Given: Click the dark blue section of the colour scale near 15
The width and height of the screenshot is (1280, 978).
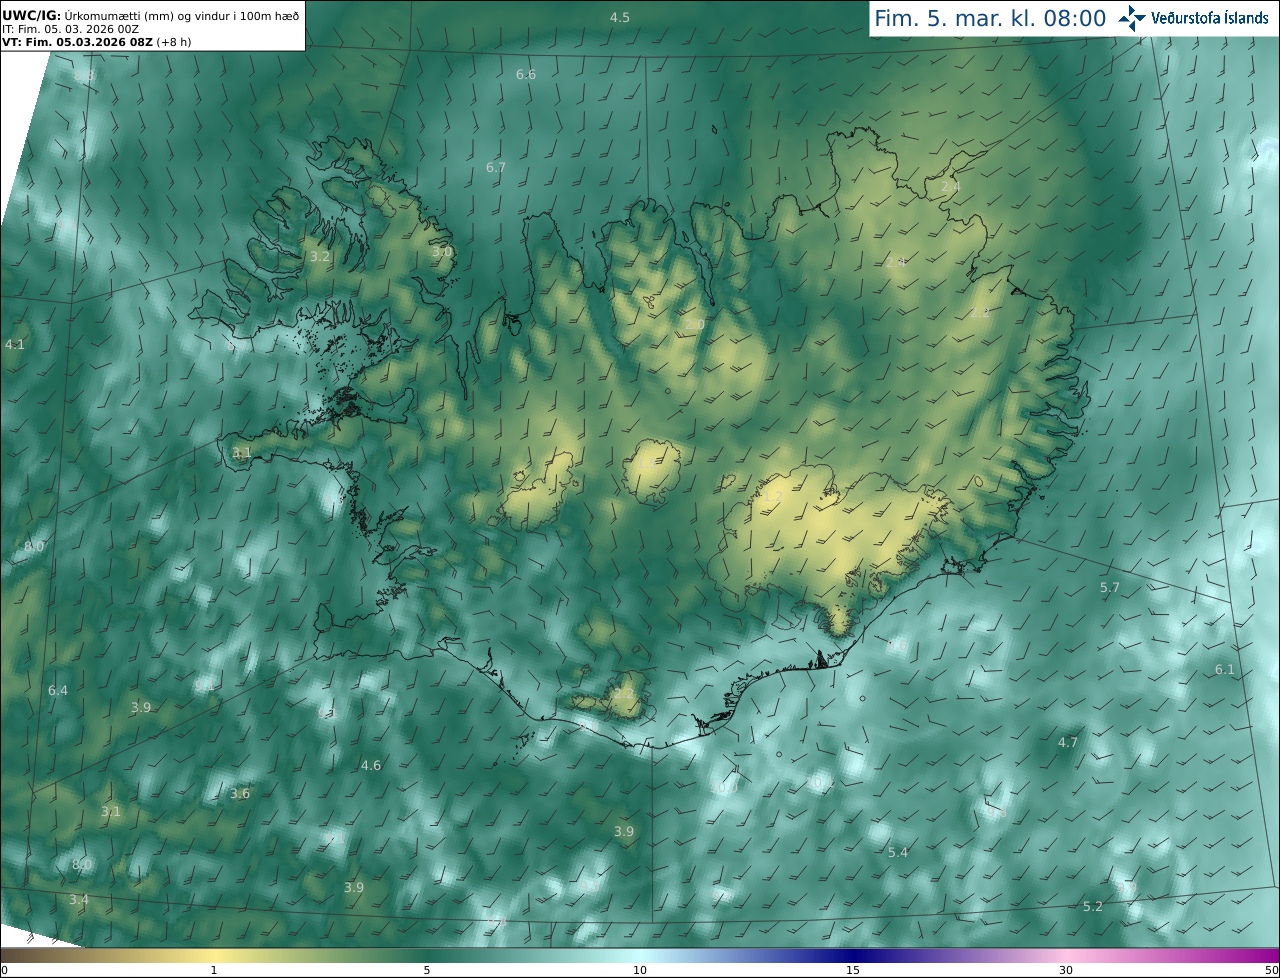Looking at the screenshot, I should tap(852, 956).
